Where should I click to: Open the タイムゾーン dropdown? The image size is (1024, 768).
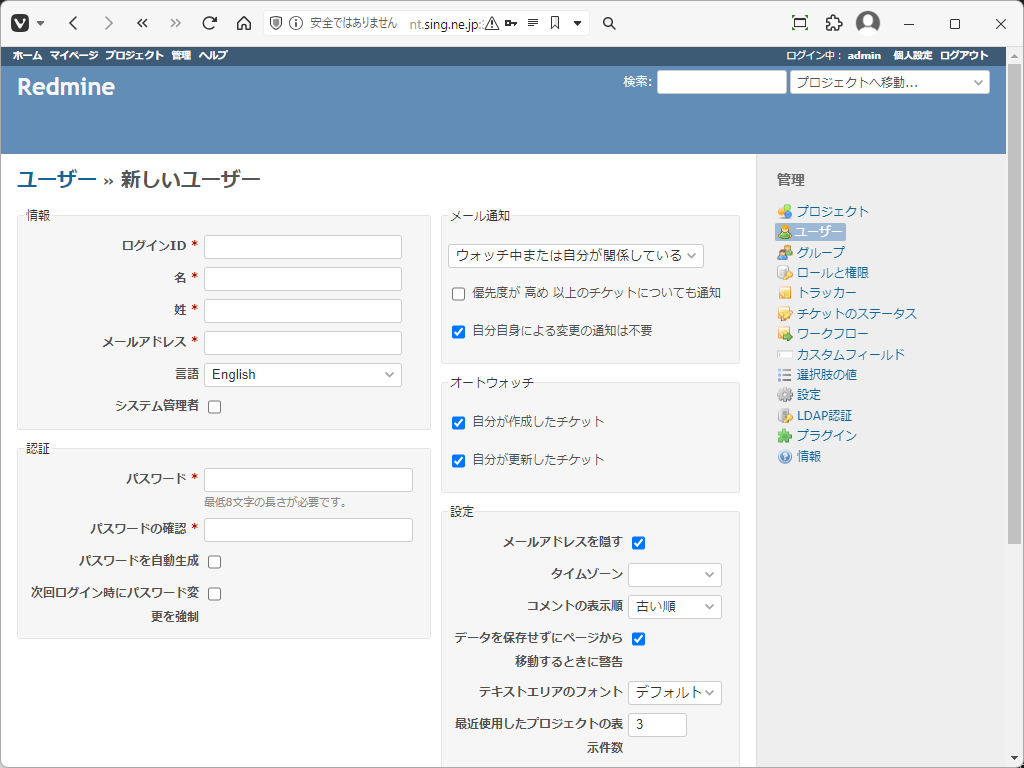coord(675,575)
